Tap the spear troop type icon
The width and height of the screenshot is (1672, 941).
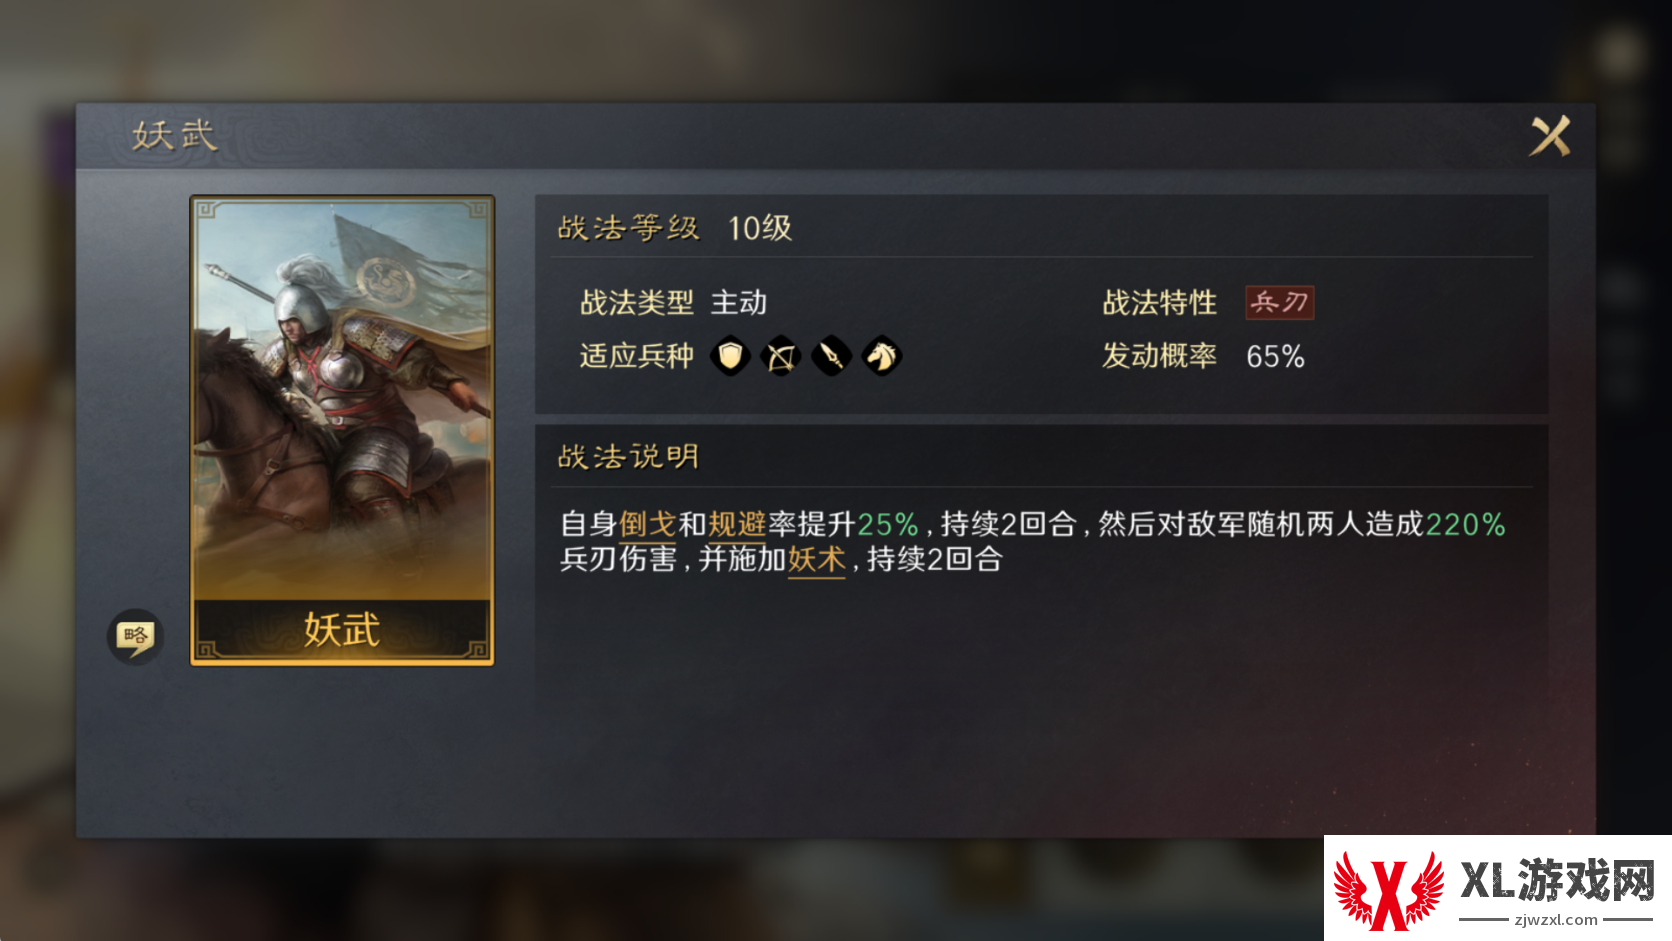[x=831, y=356]
